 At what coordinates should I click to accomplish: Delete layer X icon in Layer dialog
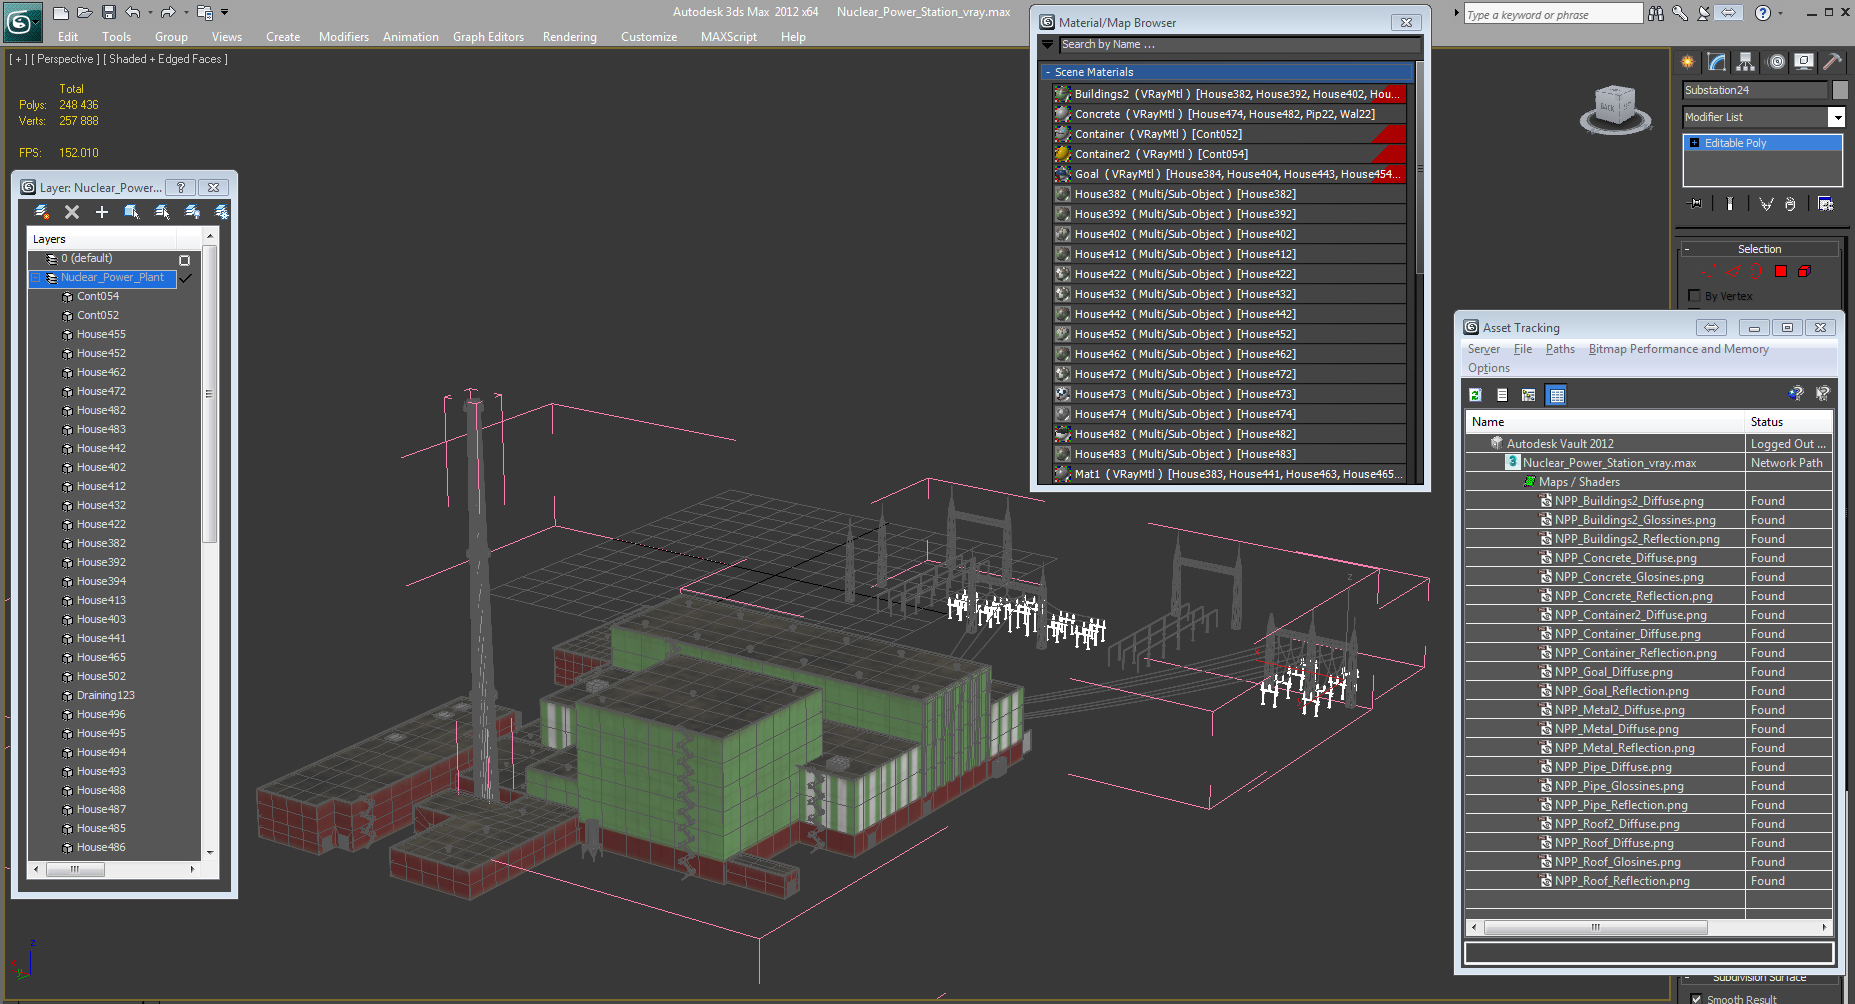pos(72,212)
